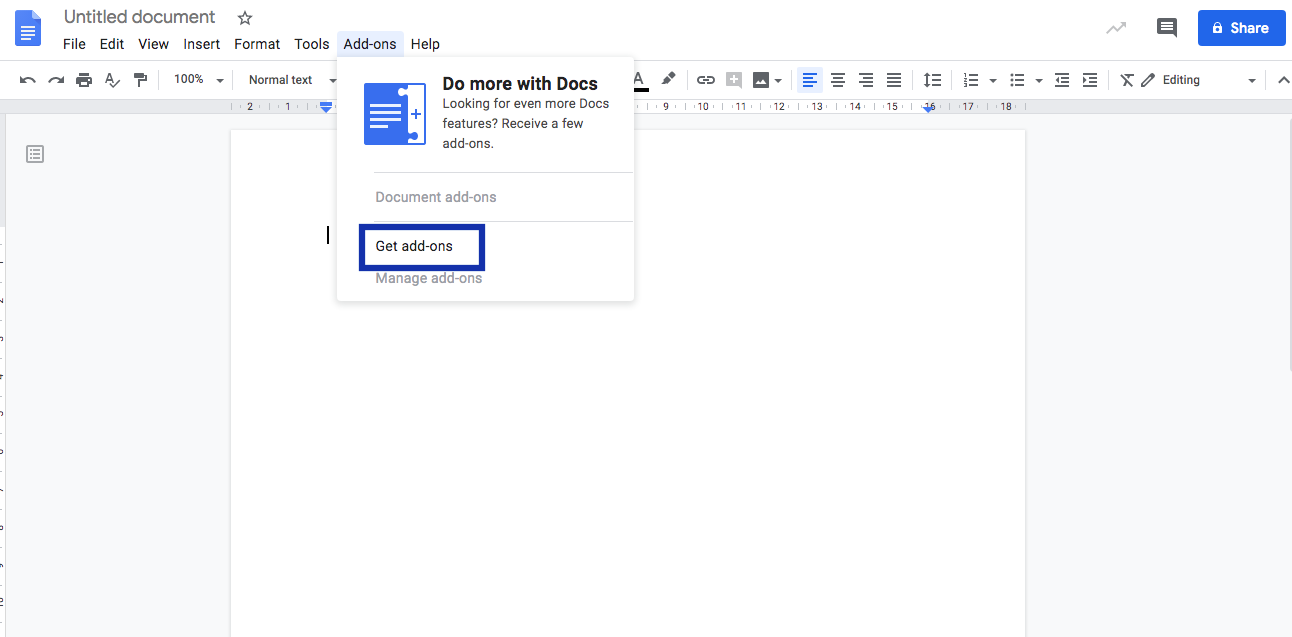Select the Paint format tool
The image size is (1292, 637).
pos(140,80)
